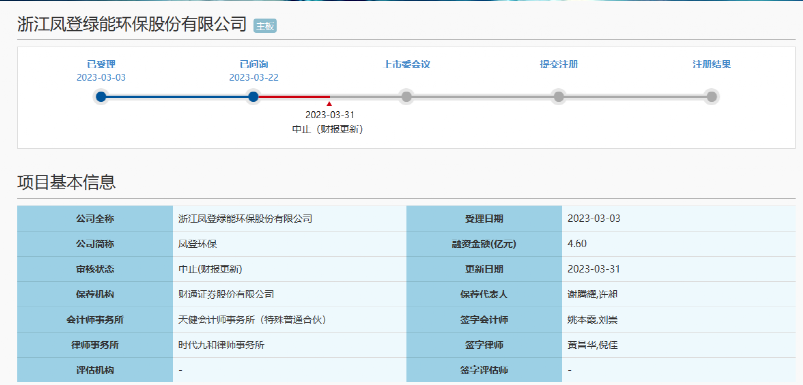Image resolution: width=803 pixels, height=385 pixels.
Task: Click the 保荐代表人 header cell
Action: [484, 294]
